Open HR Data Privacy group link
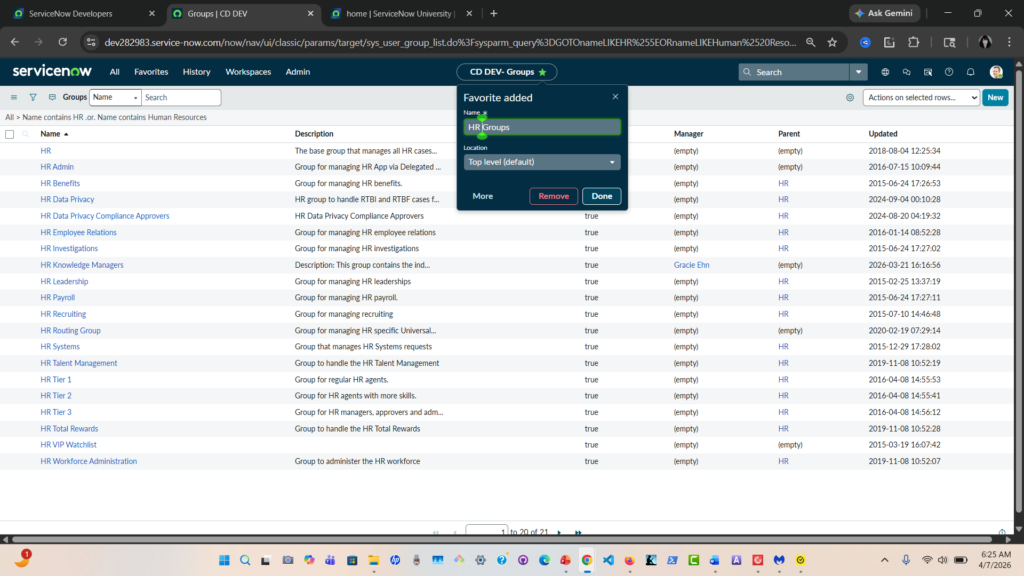The image size is (1024, 576). pyautogui.click(x=67, y=200)
